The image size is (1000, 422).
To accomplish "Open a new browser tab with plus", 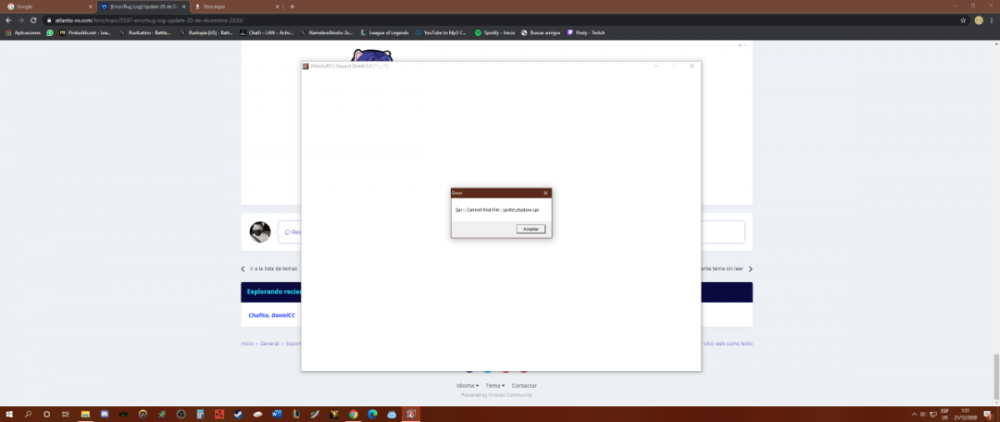I will [292, 6].
